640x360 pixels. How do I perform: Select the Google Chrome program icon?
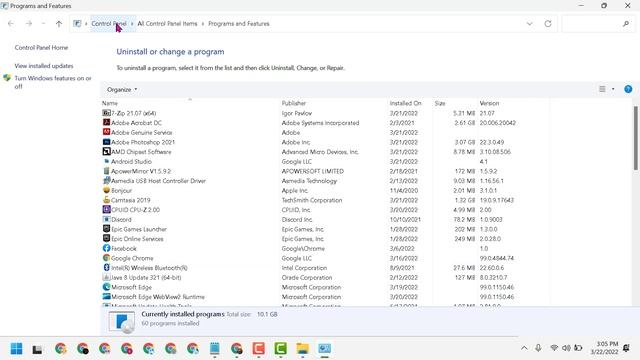(106, 258)
